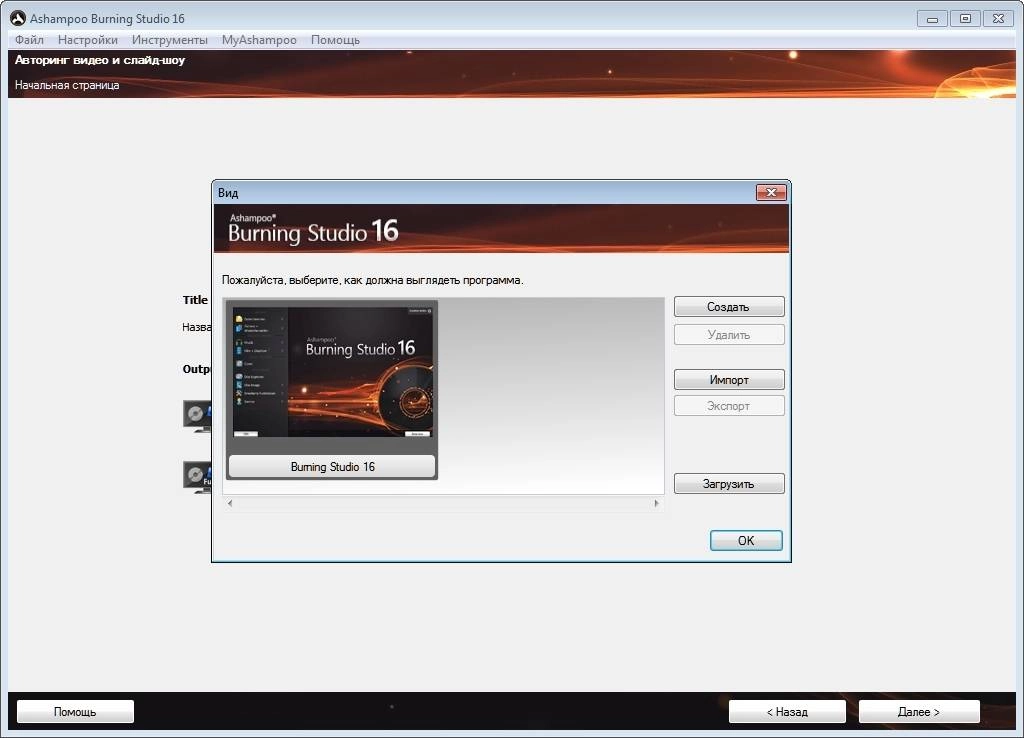Image resolution: width=1024 pixels, height=738 pixels.
Task: Go back with the Назад button
Action: click(787, 712)
